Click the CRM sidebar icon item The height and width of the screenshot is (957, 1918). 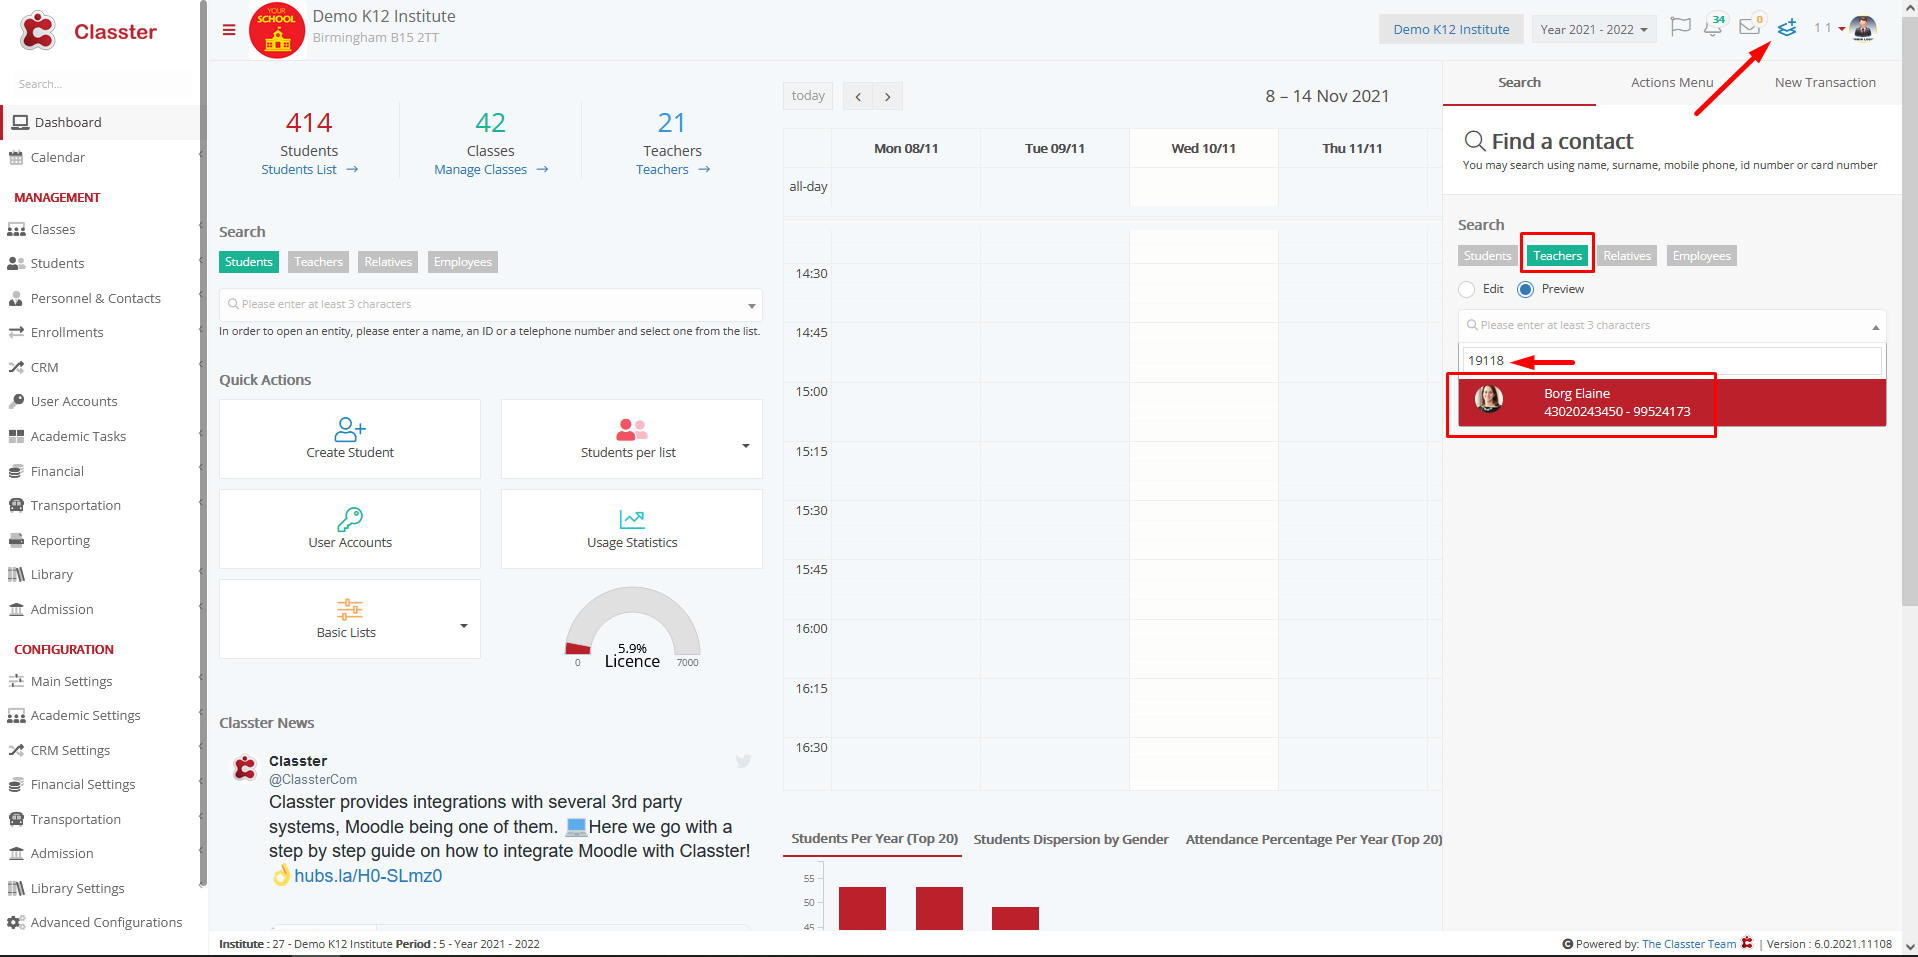[44, 367]
